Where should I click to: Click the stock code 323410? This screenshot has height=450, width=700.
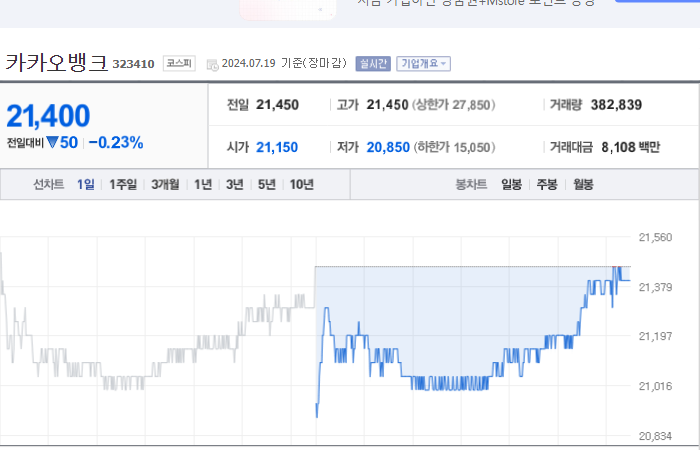pyautogui.click(x=133, y=64)
